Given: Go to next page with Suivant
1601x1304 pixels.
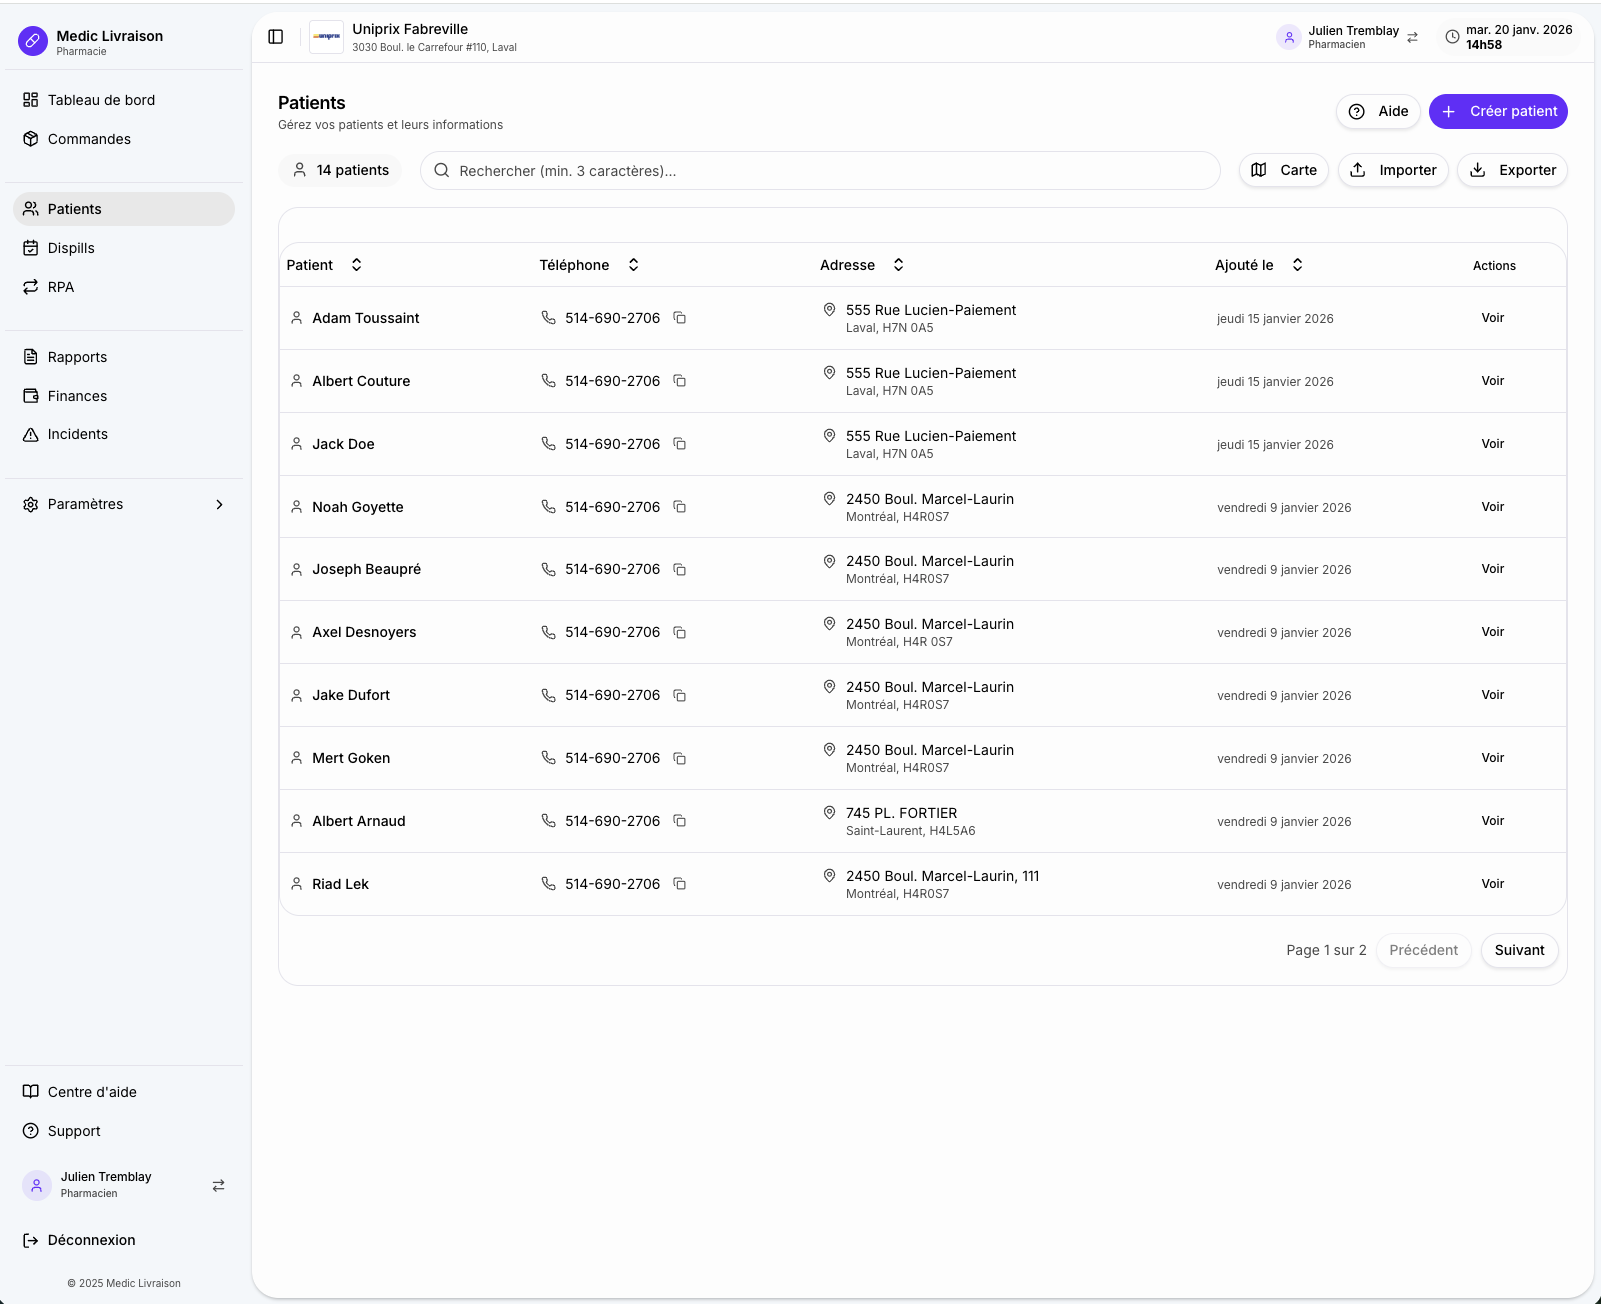Looking at the screenshot, I should tap(1518, 950).
